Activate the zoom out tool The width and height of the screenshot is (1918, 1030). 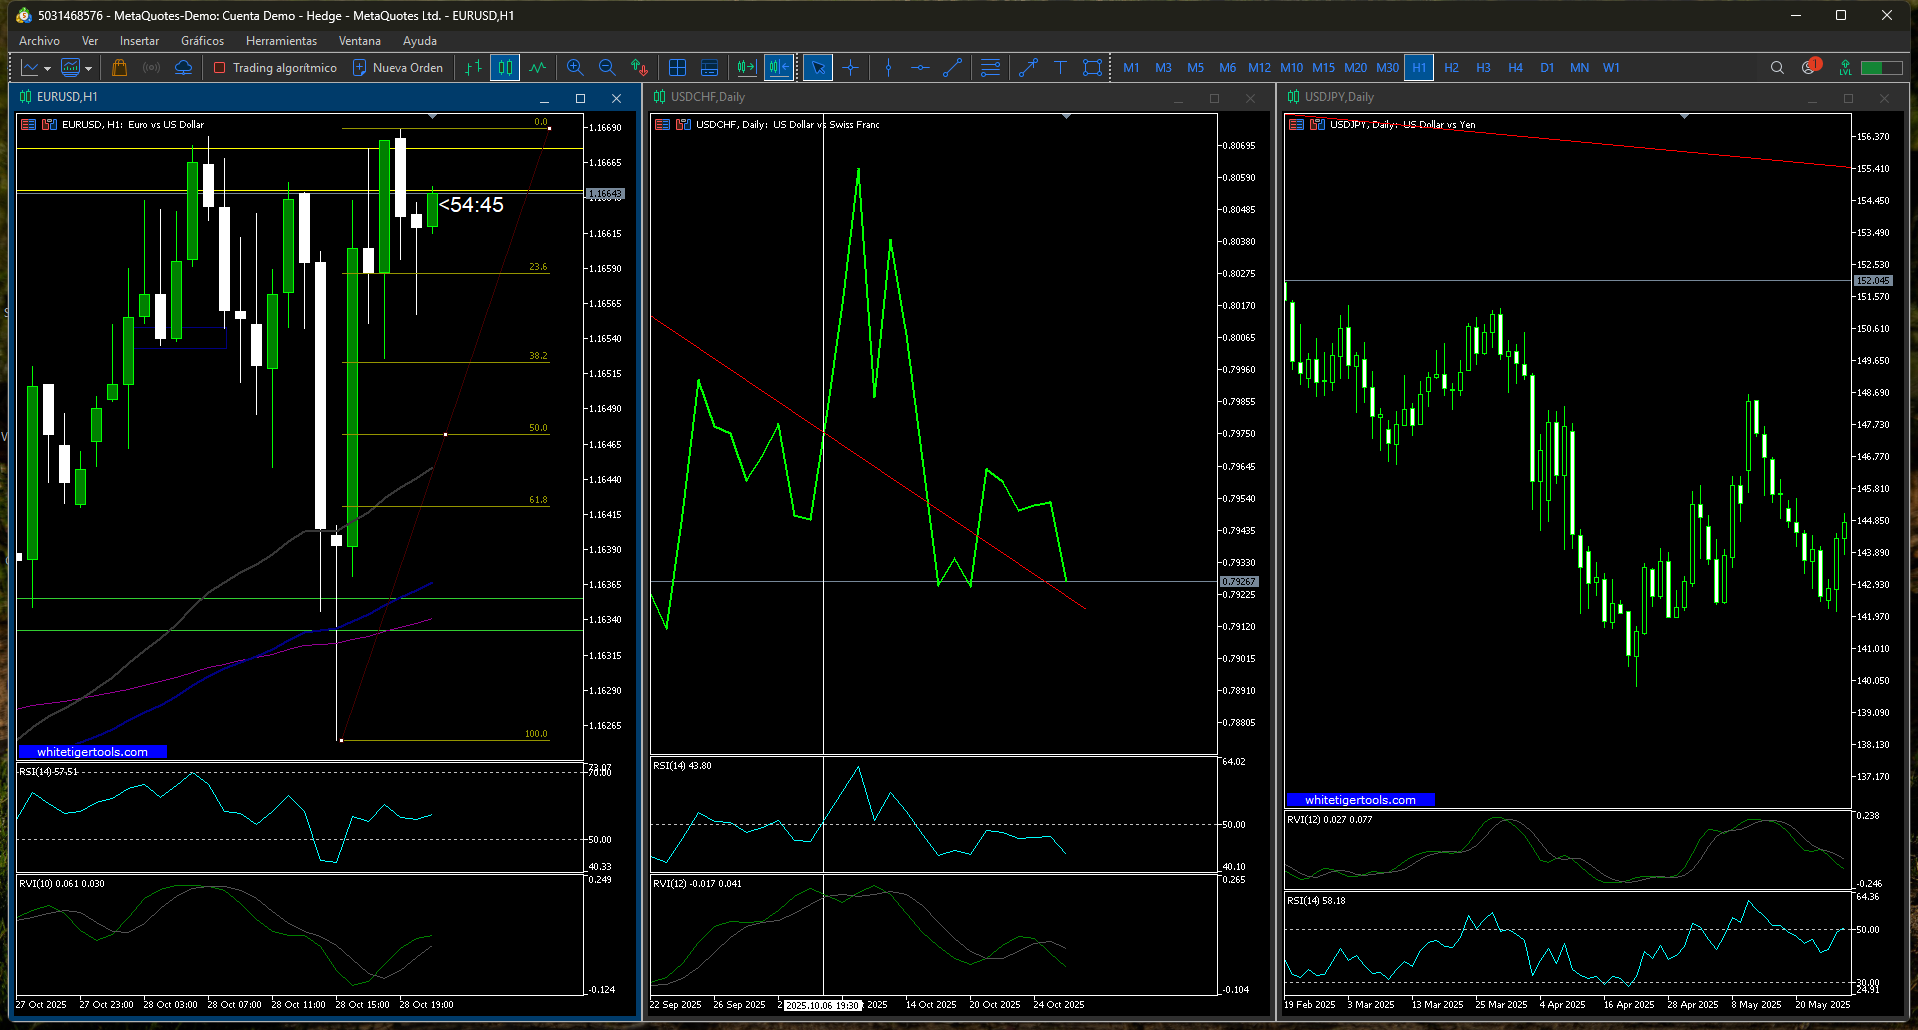[607, 67]
